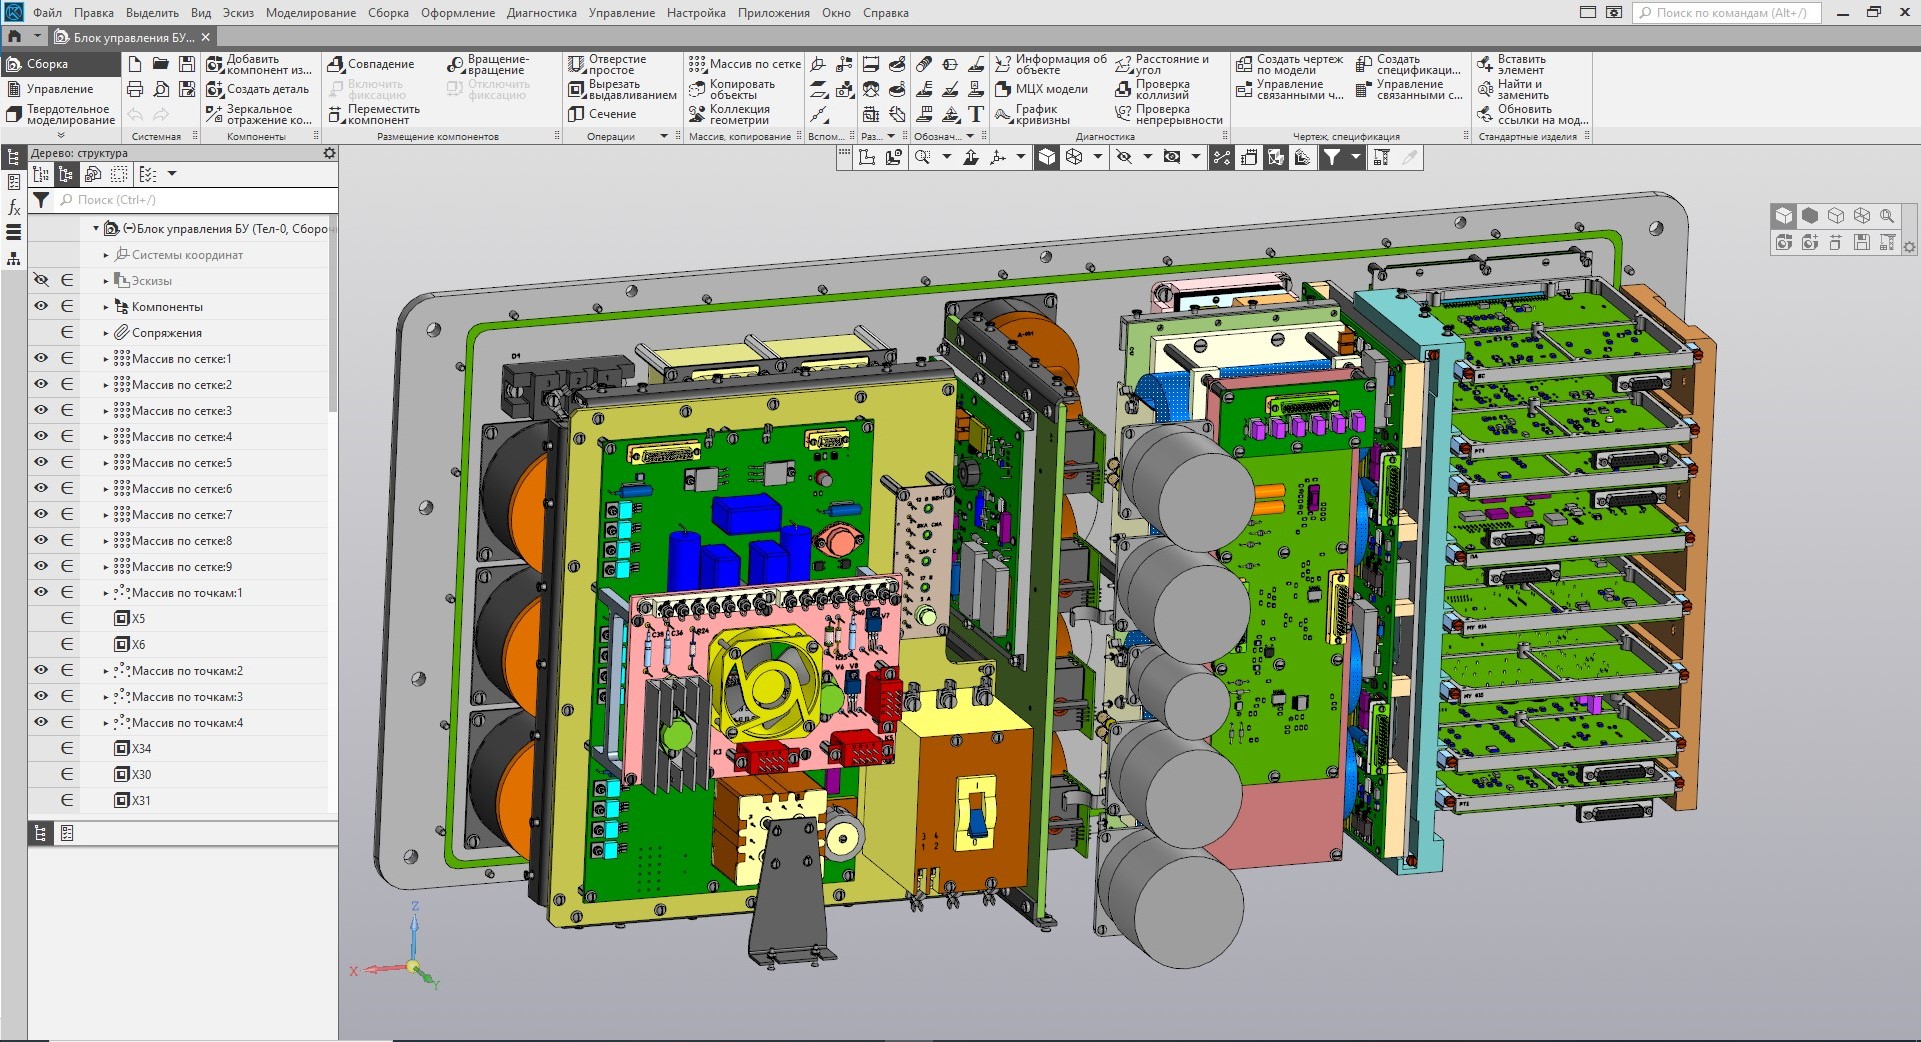1921x1042 pixels.
Task: Open the Диагностика menu
Action: pos(541,13)
